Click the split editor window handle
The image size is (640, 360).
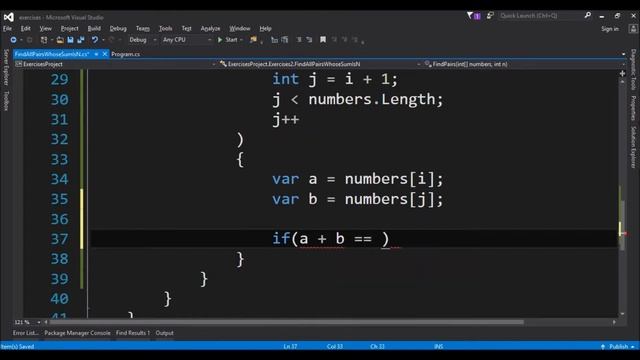(x=622, y=73)
